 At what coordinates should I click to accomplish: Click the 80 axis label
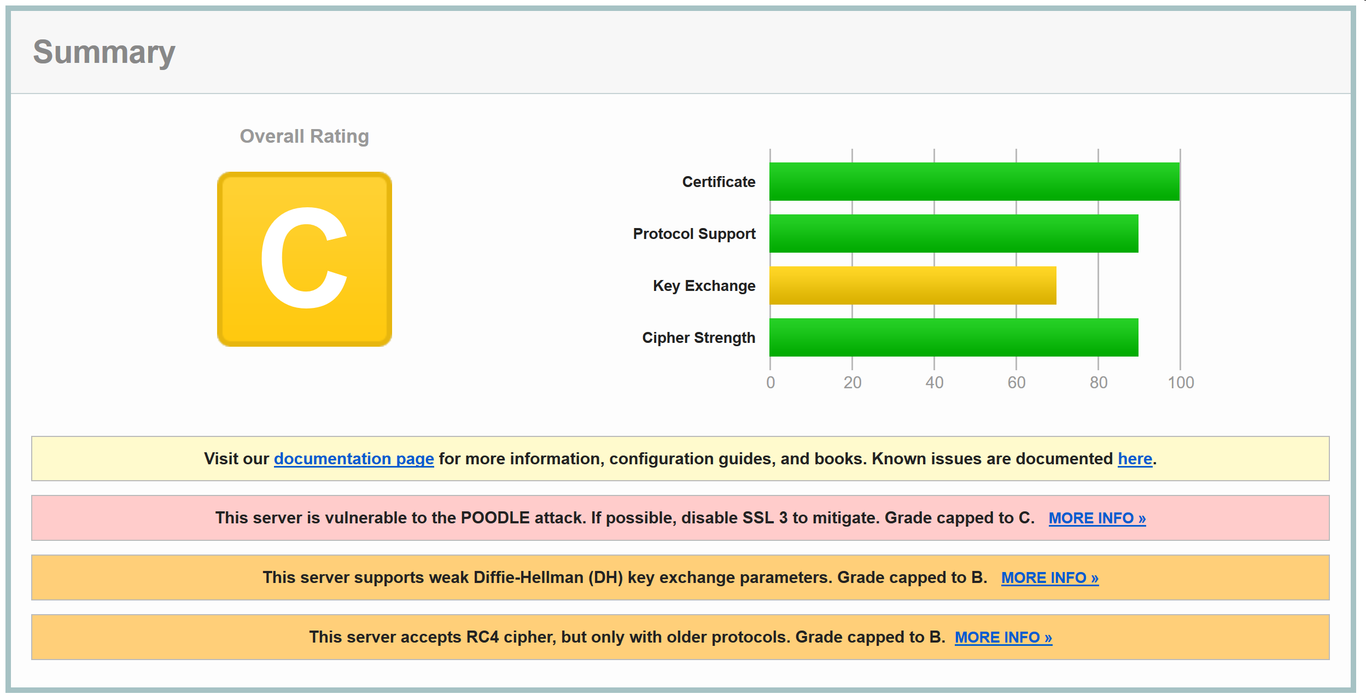pyautogui.click(x=1098, y=382)
